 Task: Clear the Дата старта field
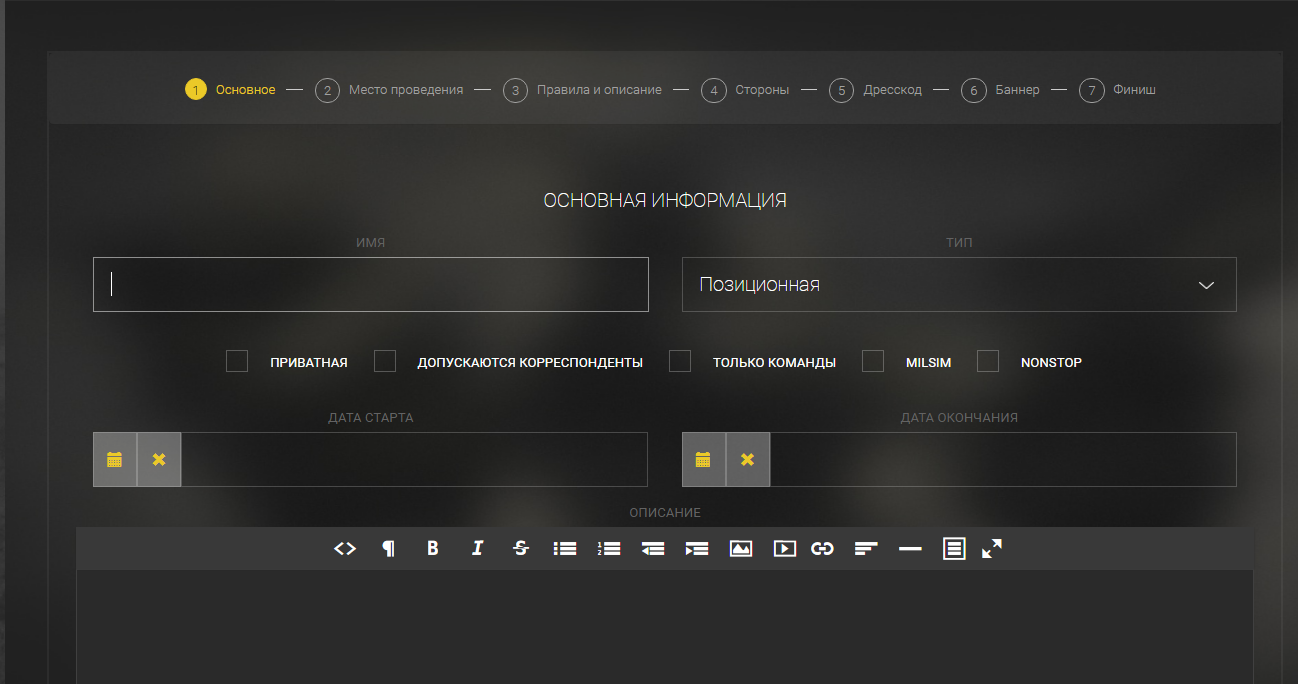tap(159, 460)
